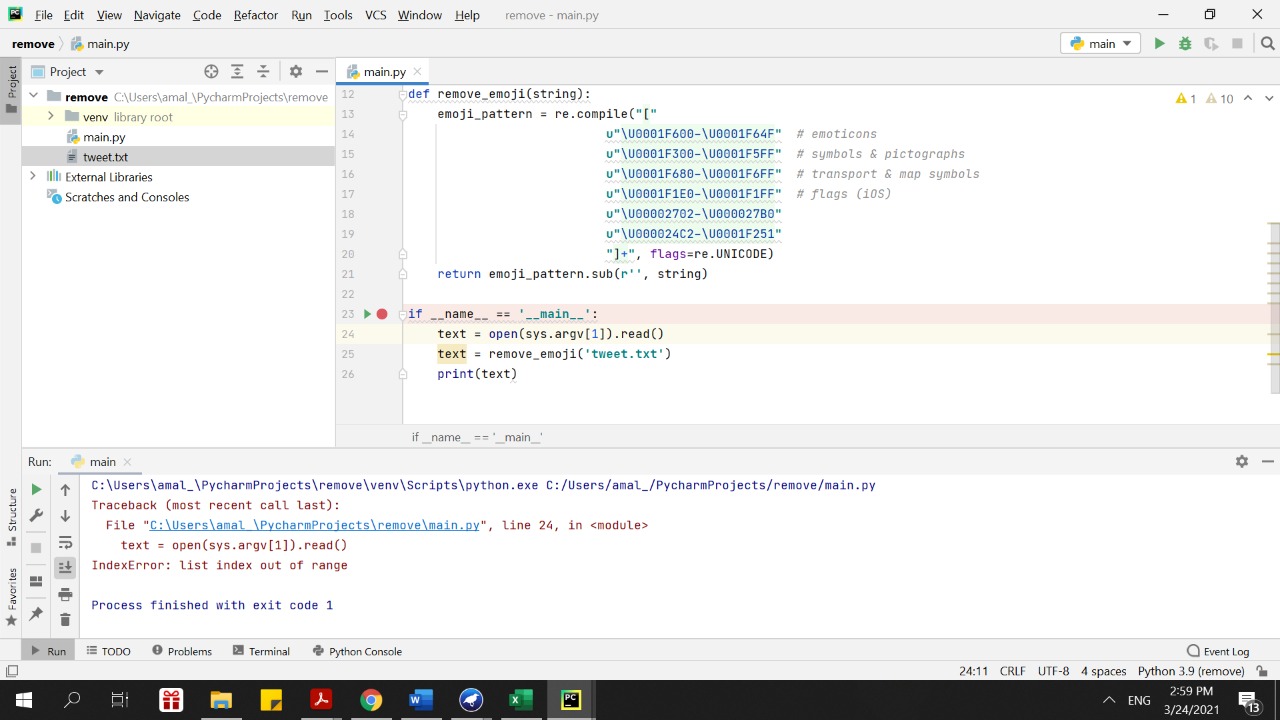Screen dimensions: 1280x720
Task: Toggle the breakpoint on line 23
Action: point(381,313)
